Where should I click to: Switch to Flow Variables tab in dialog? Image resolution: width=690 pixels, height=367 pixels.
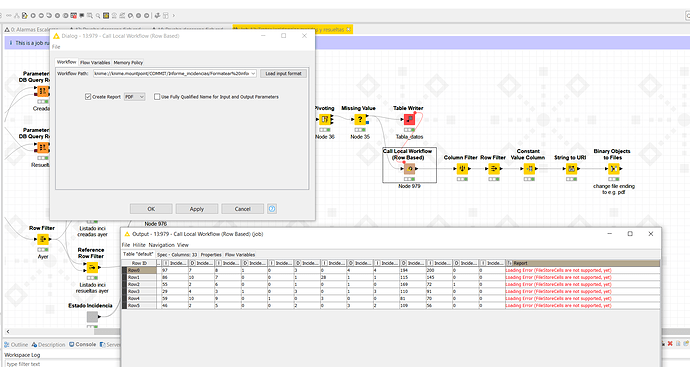click(95, 62)
